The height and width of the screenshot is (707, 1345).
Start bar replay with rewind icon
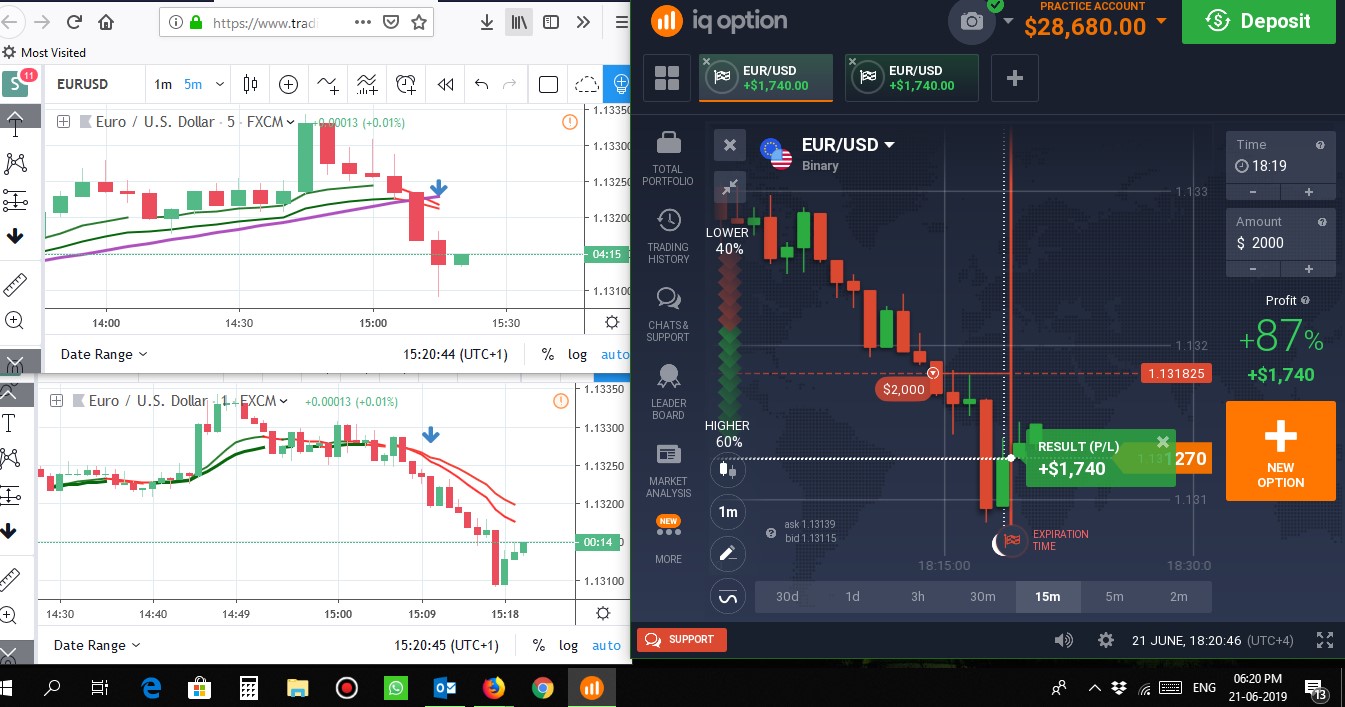coord(445,85)
